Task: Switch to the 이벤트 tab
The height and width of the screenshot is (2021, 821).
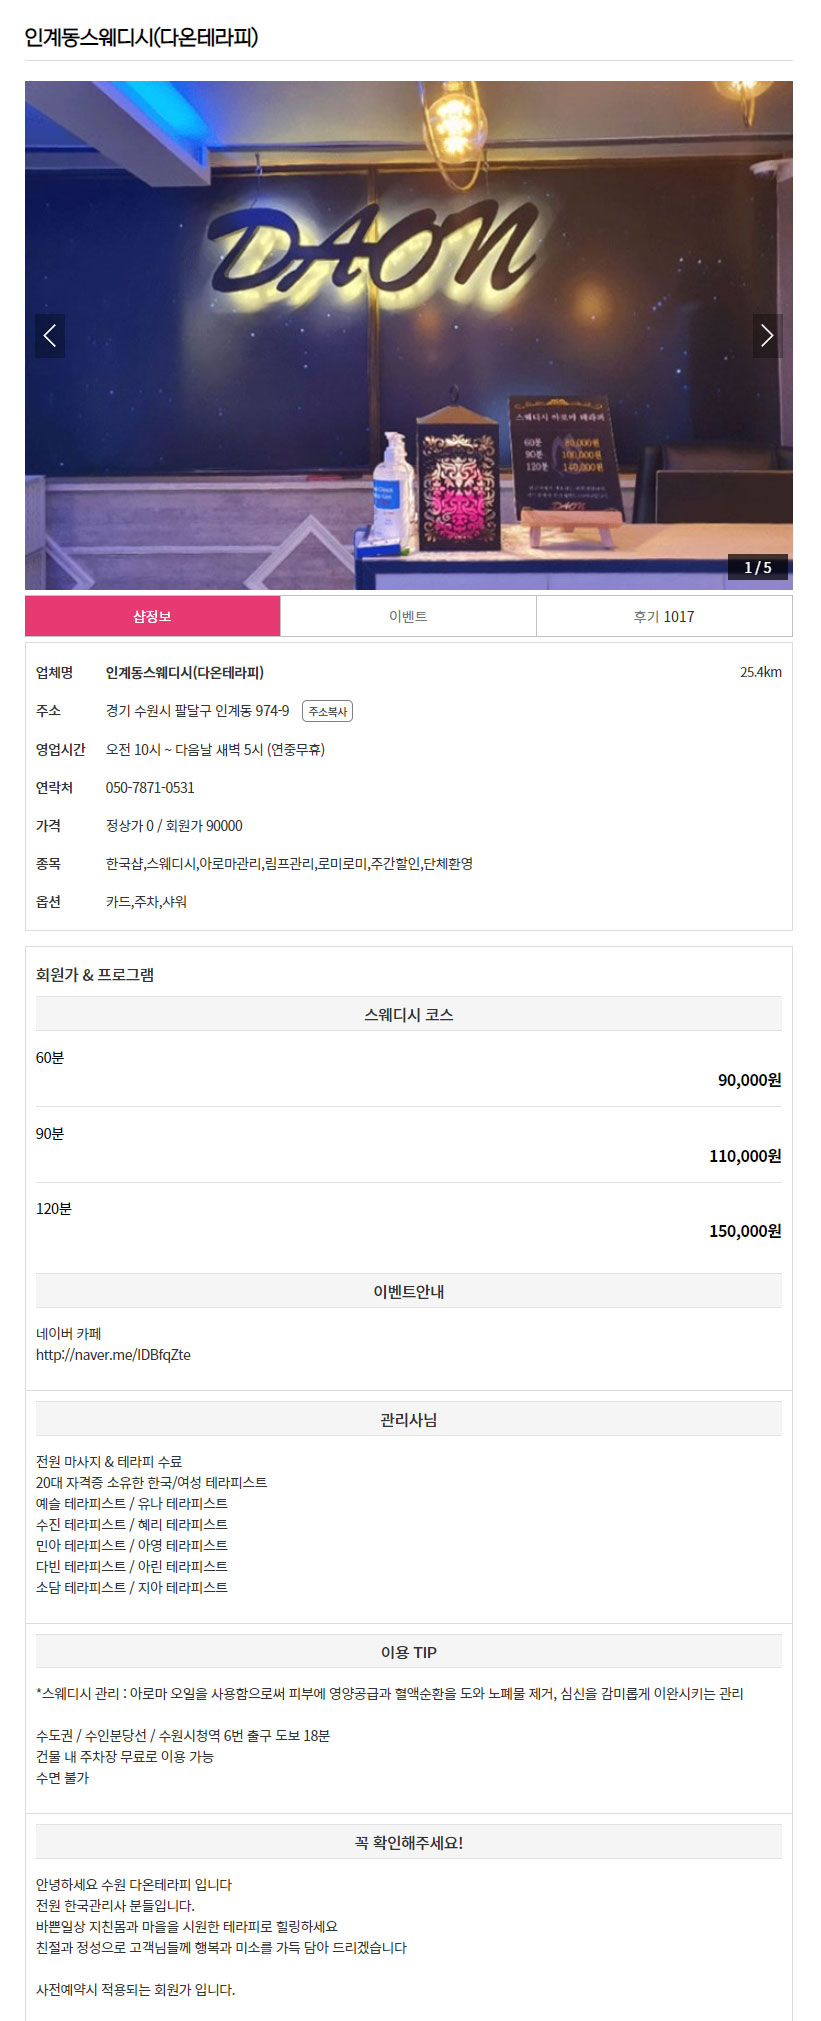Action: (x=408, y=616)
